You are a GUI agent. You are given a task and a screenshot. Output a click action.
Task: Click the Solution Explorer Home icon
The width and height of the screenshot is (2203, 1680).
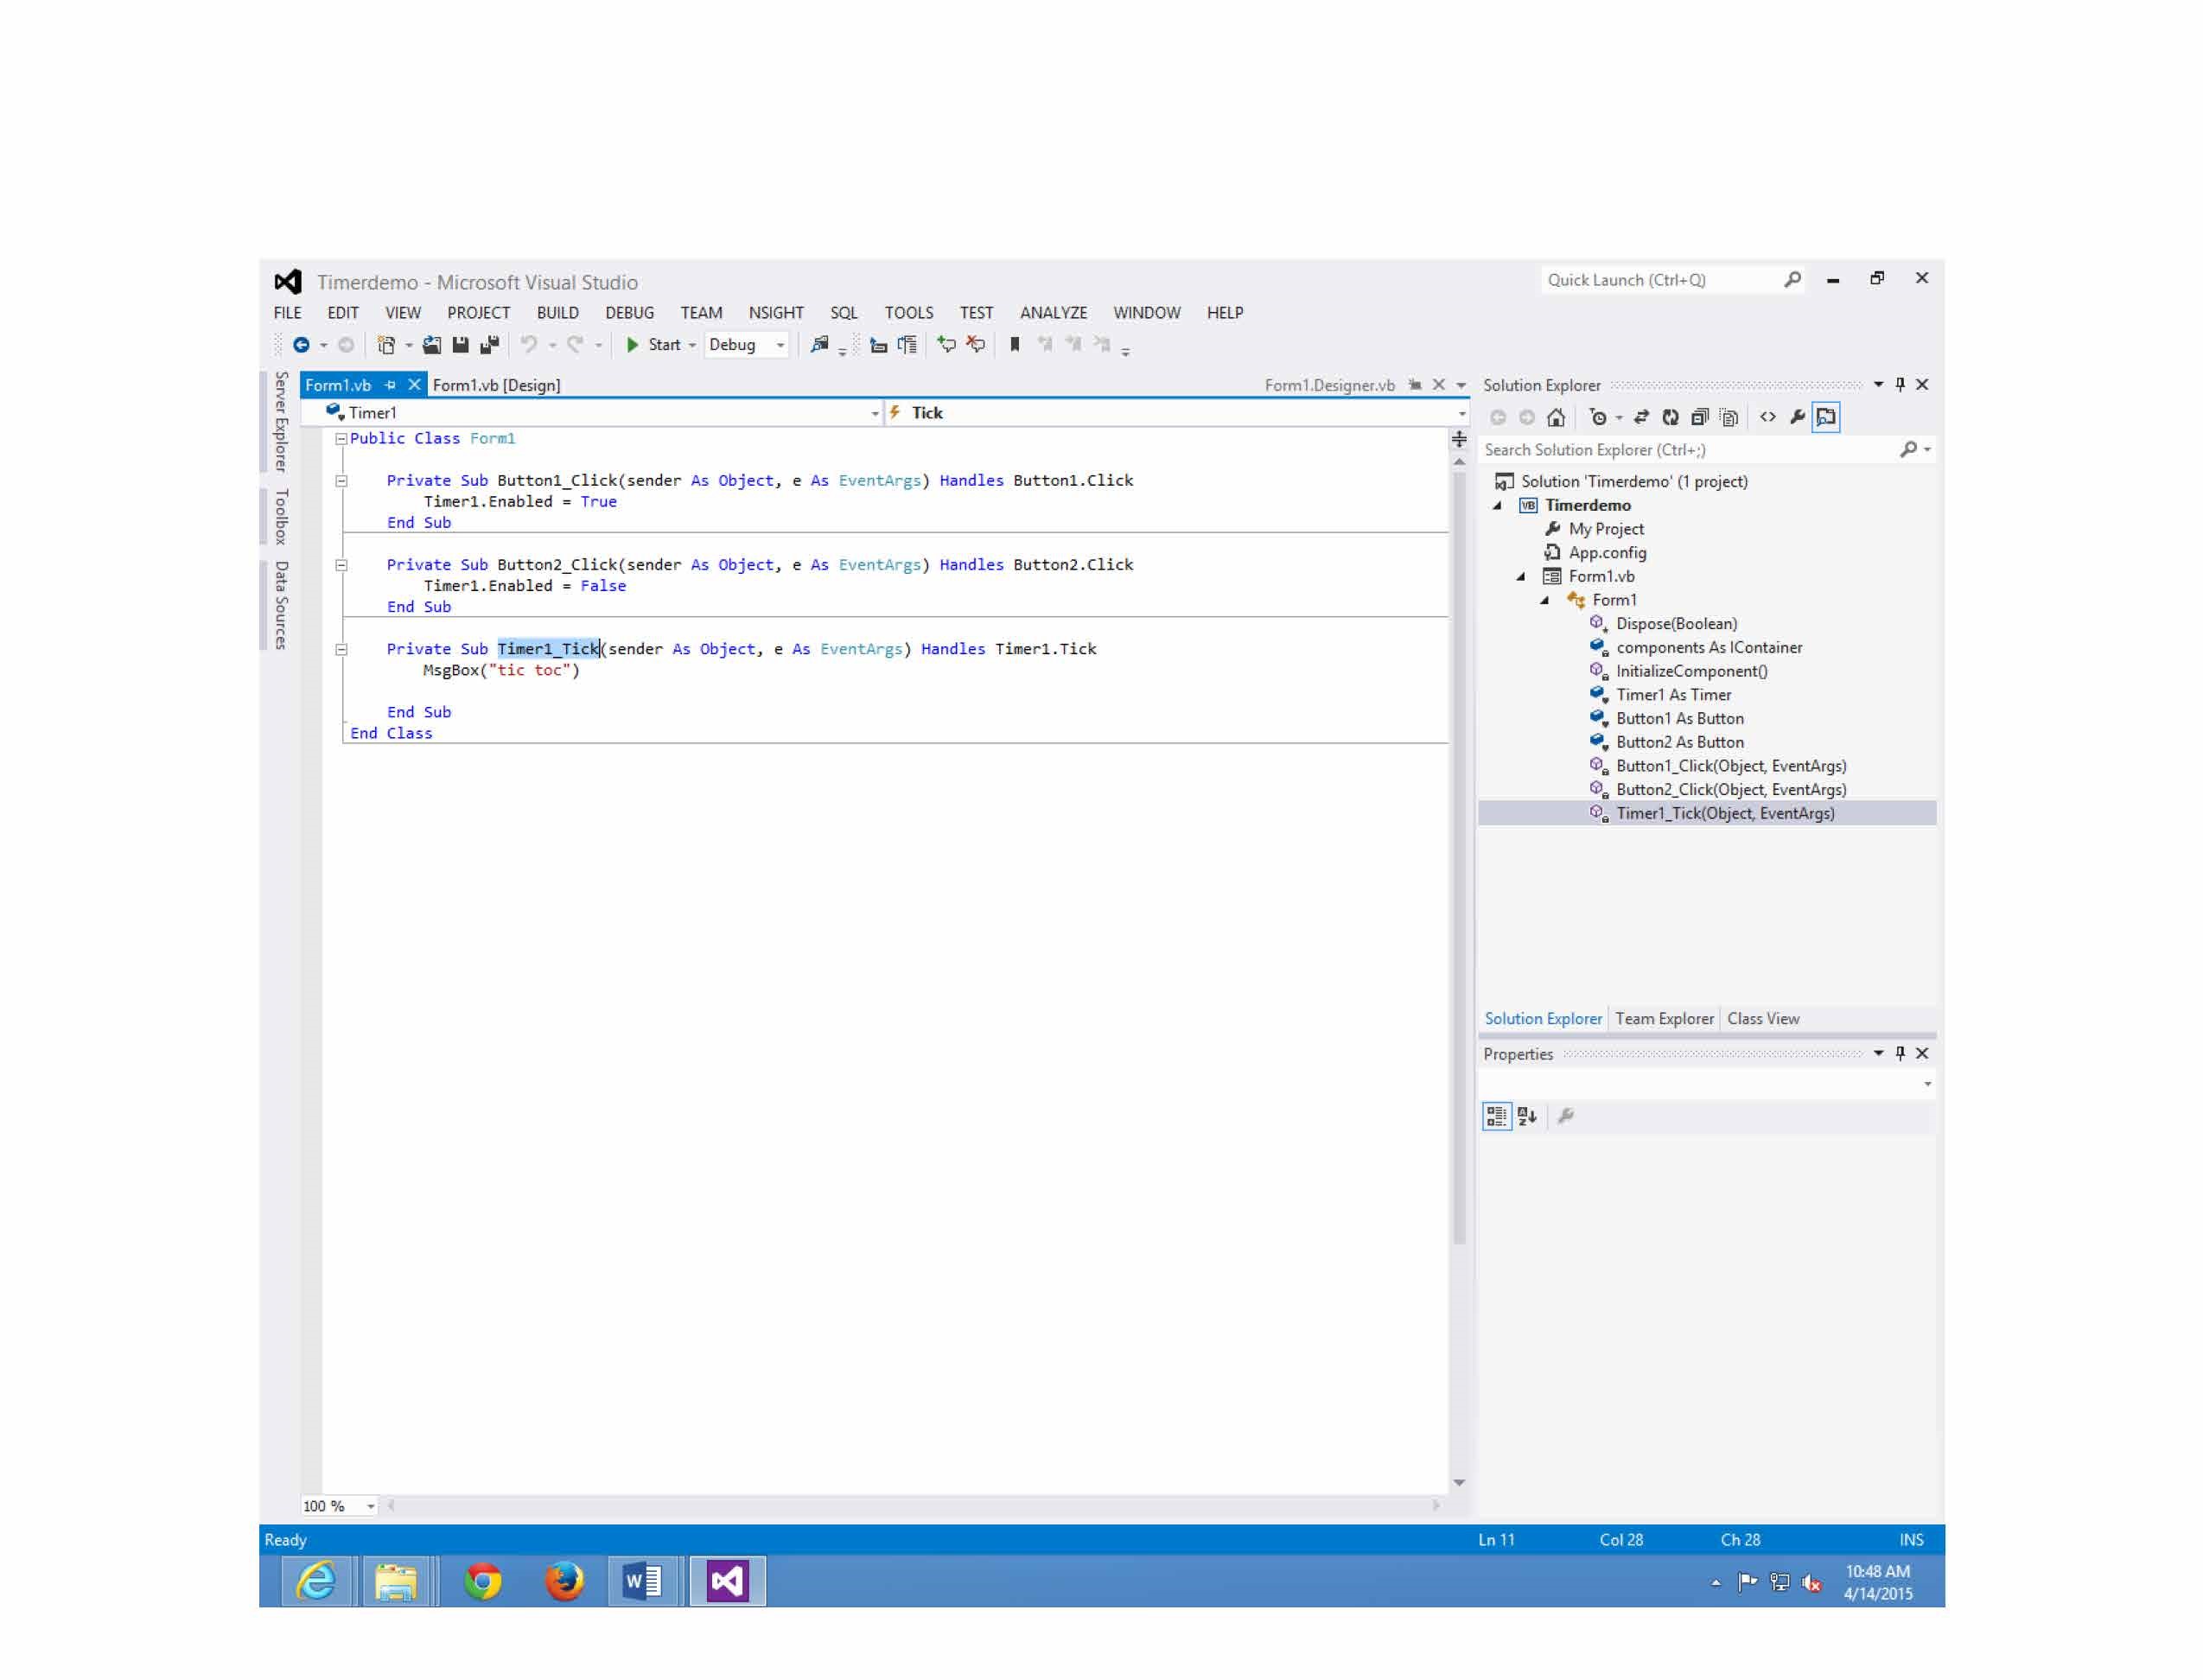(x=1555, y=418)
